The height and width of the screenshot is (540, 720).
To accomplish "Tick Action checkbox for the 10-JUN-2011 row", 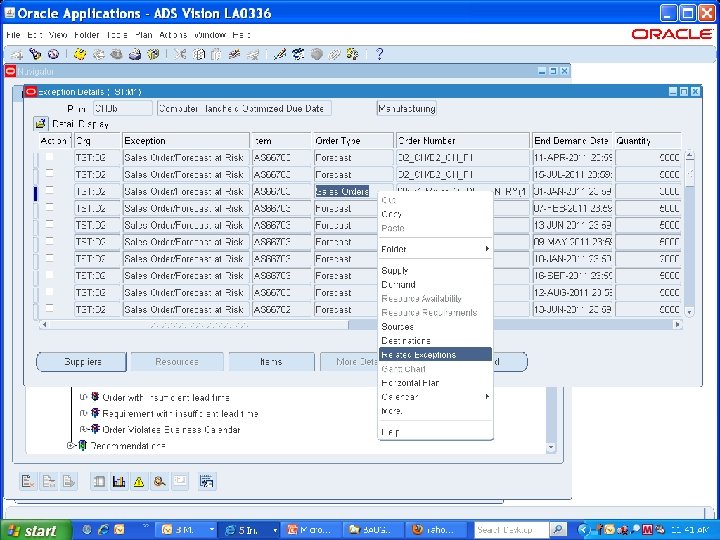I will point(50,308).
